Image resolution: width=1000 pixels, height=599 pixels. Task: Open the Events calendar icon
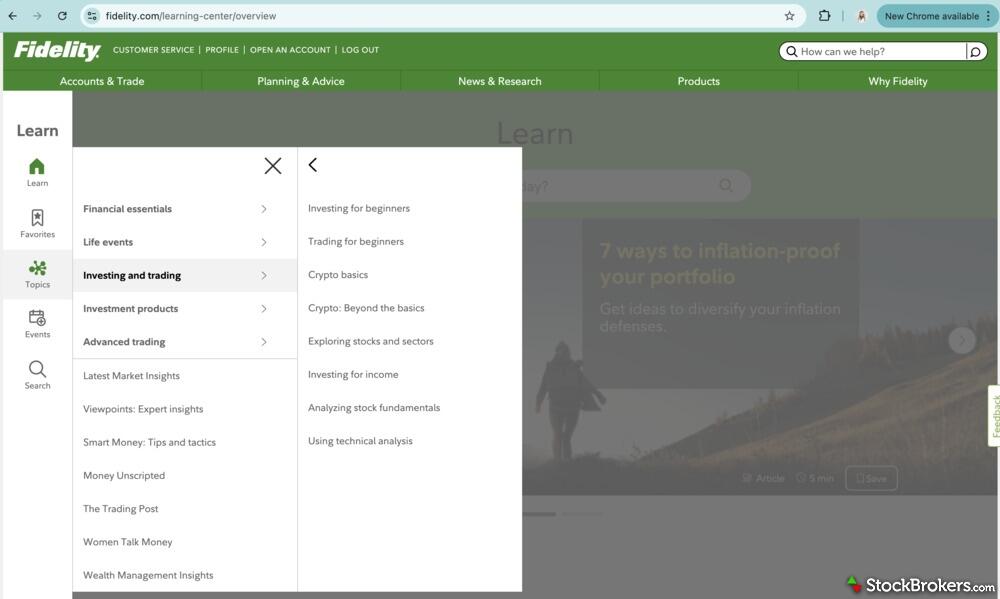(x=37, y=319)
